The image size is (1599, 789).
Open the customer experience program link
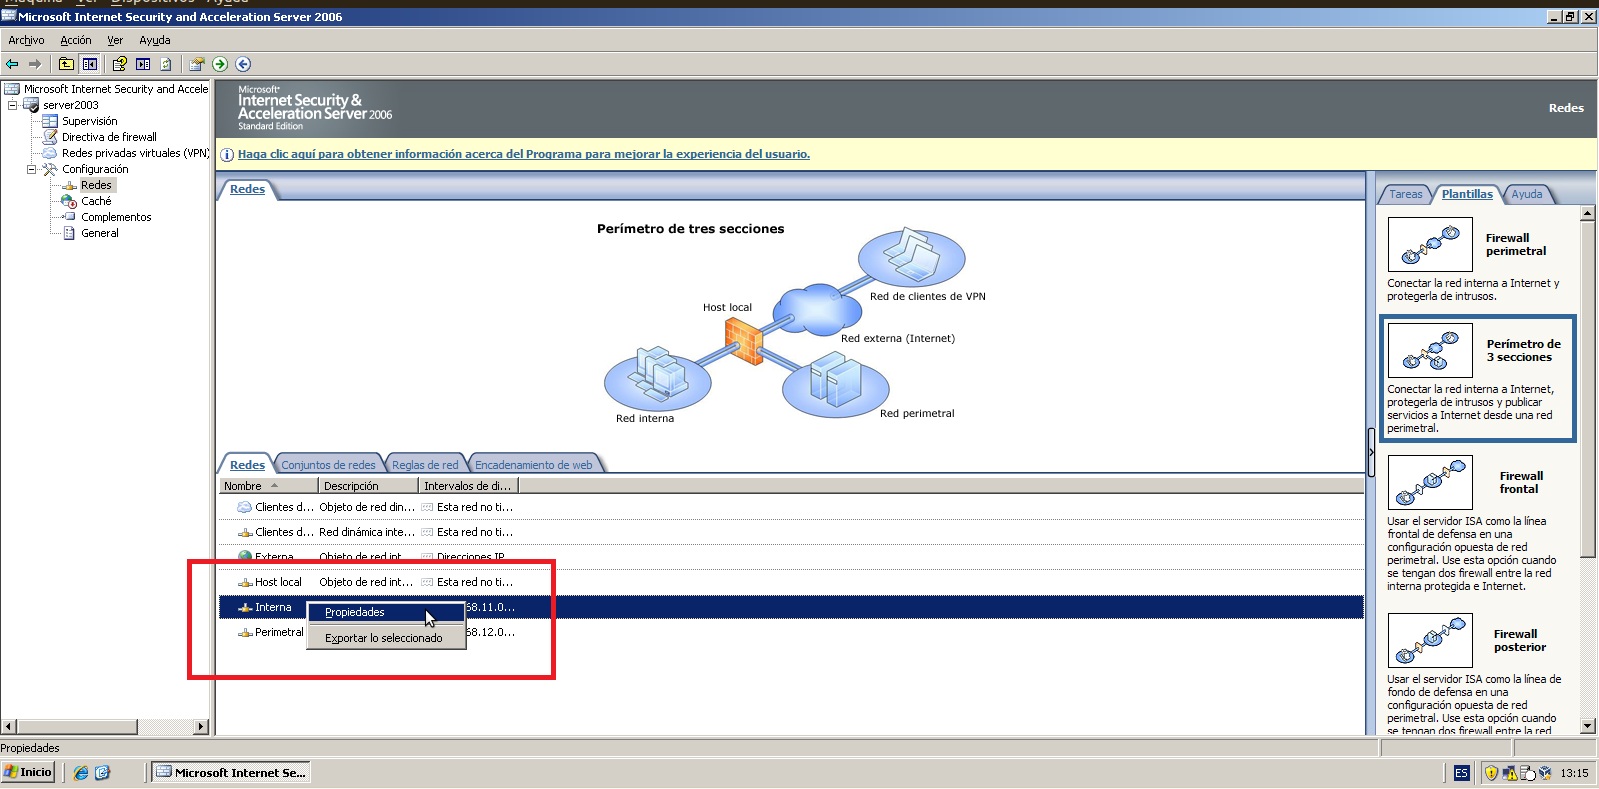pyautogui.click(x=524, y=154)
